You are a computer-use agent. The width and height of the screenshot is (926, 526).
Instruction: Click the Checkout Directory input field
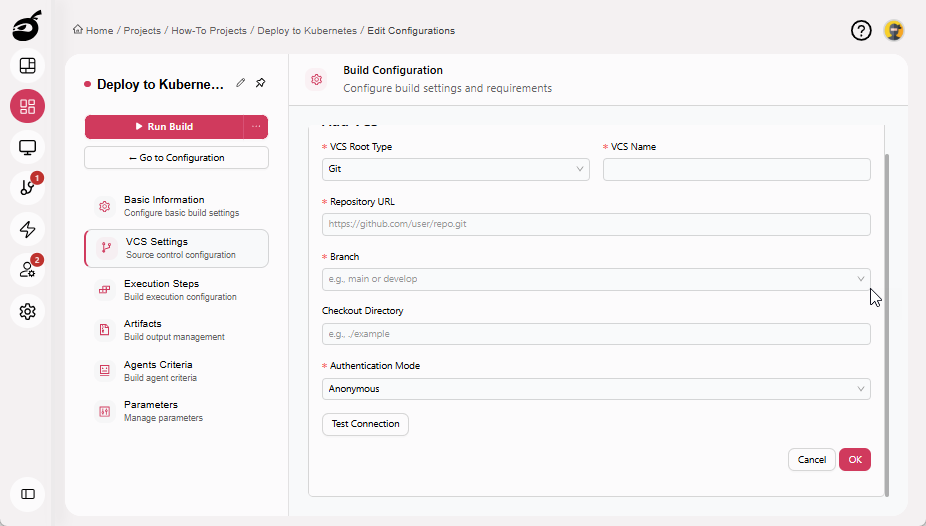tap(596, 334)
